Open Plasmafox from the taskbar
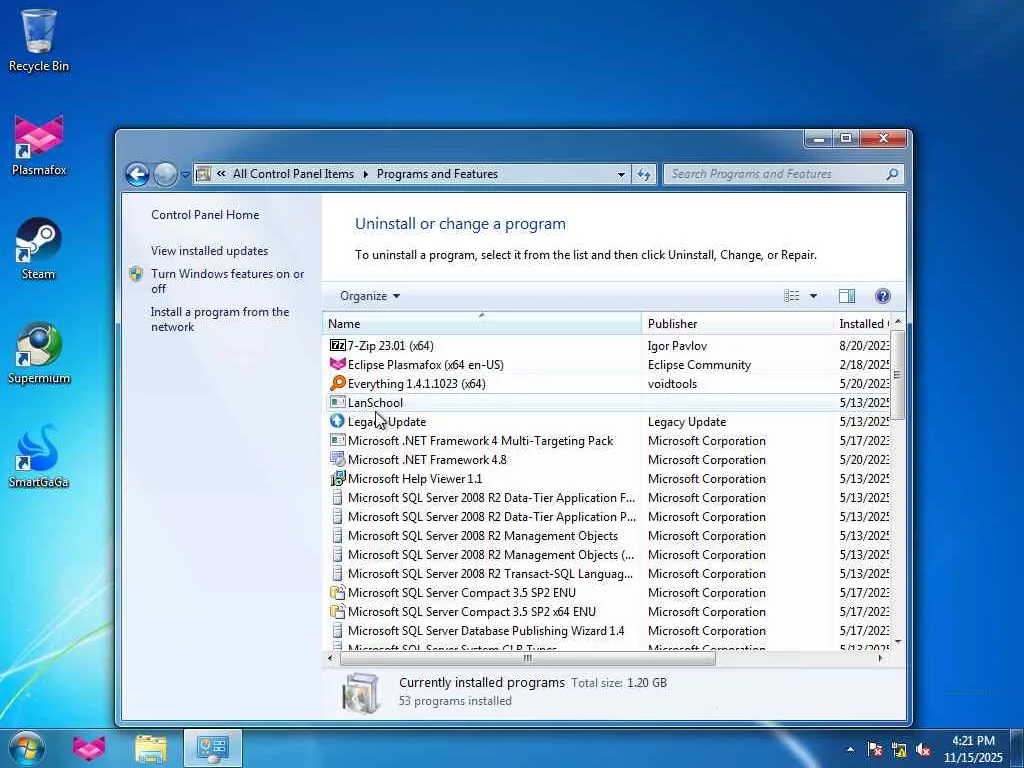1024x768 pixels. tap(89, 748)
